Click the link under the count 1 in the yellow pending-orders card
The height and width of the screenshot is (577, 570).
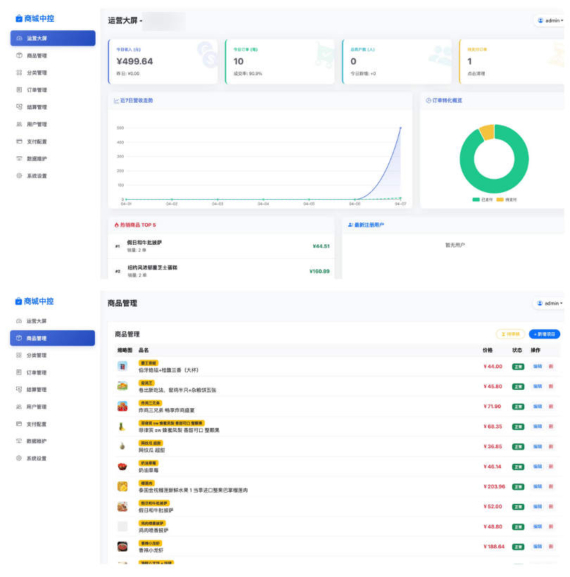[476, 74]
